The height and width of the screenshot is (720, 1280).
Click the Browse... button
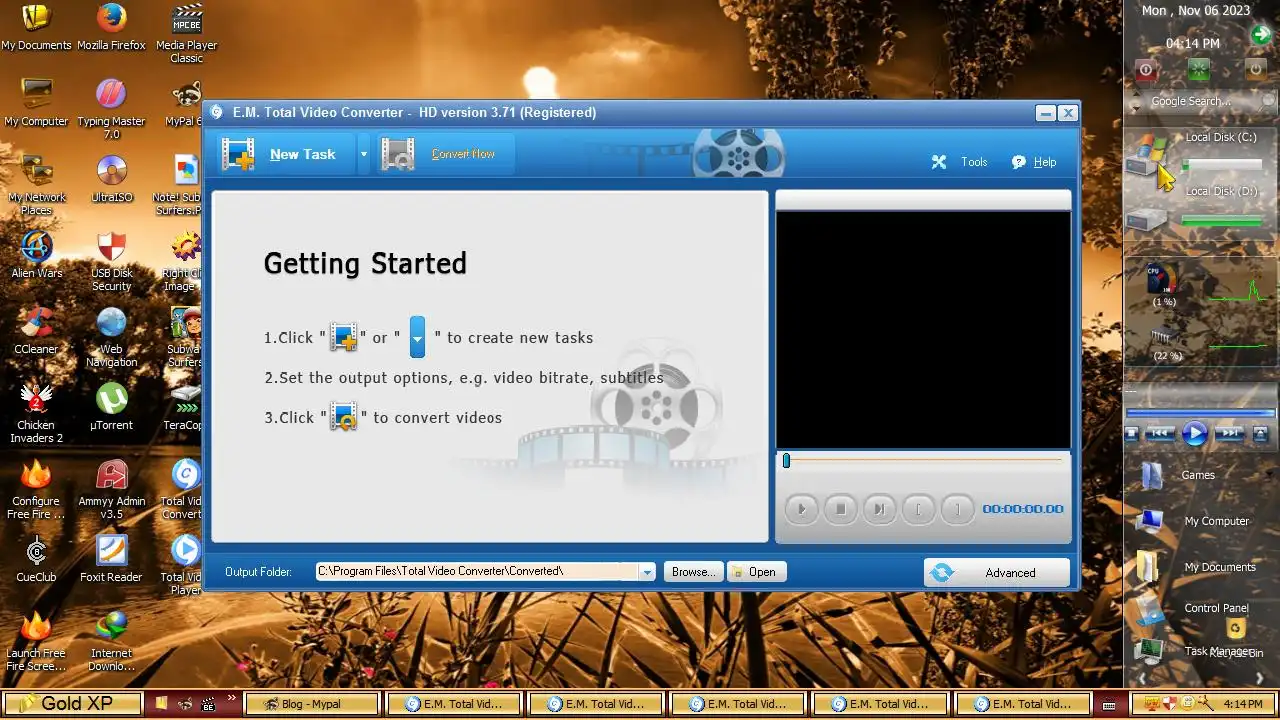pos(693,572)
